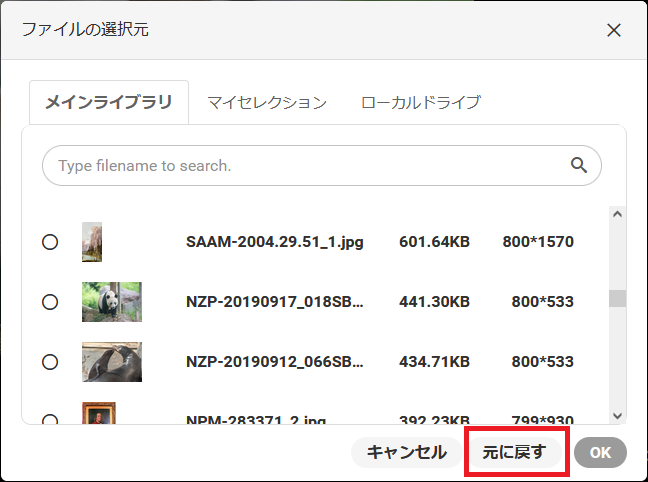Click the file list scrollbar thumb
Screen dimensions: 648x482
(617, 298)
